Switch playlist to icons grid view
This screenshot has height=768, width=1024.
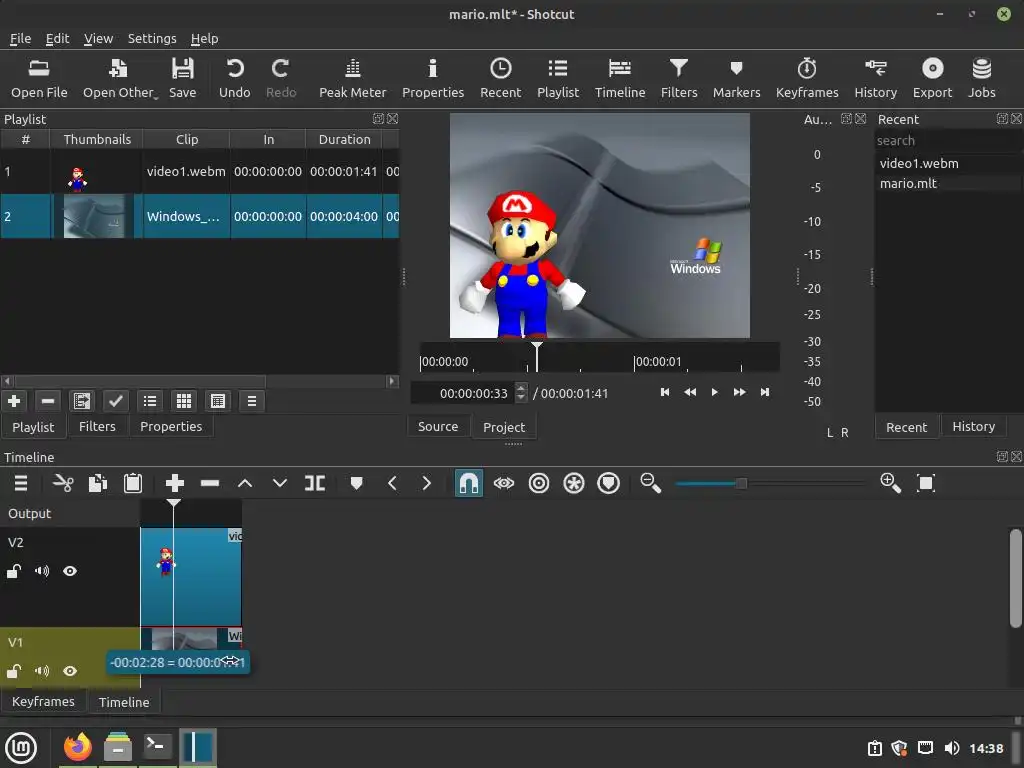[x=184, y=401]
